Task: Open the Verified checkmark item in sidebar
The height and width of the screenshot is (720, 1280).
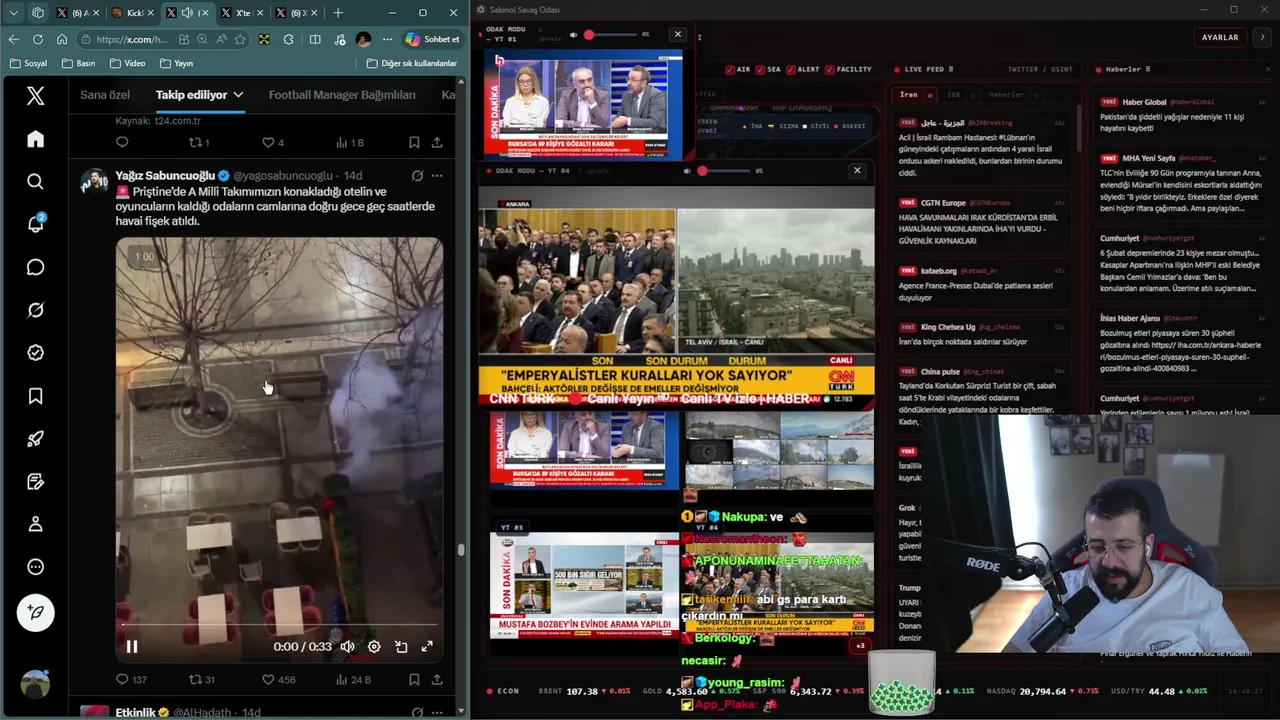Action: [x=35, y=353]
